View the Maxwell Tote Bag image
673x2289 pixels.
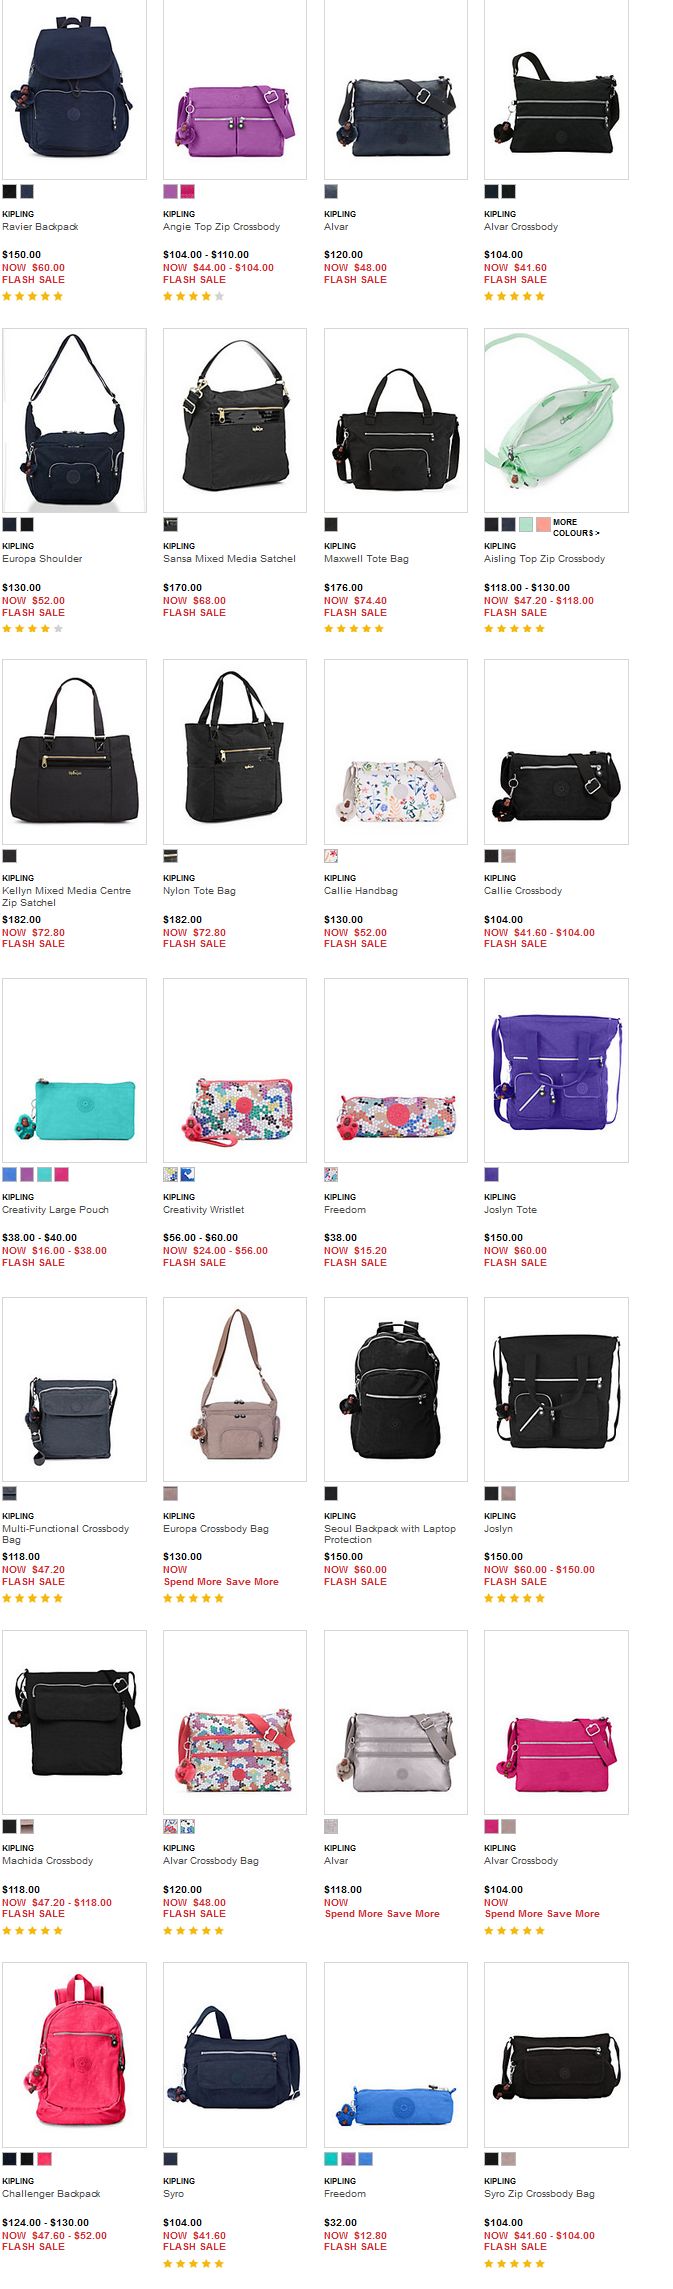[x=396, y=420]
